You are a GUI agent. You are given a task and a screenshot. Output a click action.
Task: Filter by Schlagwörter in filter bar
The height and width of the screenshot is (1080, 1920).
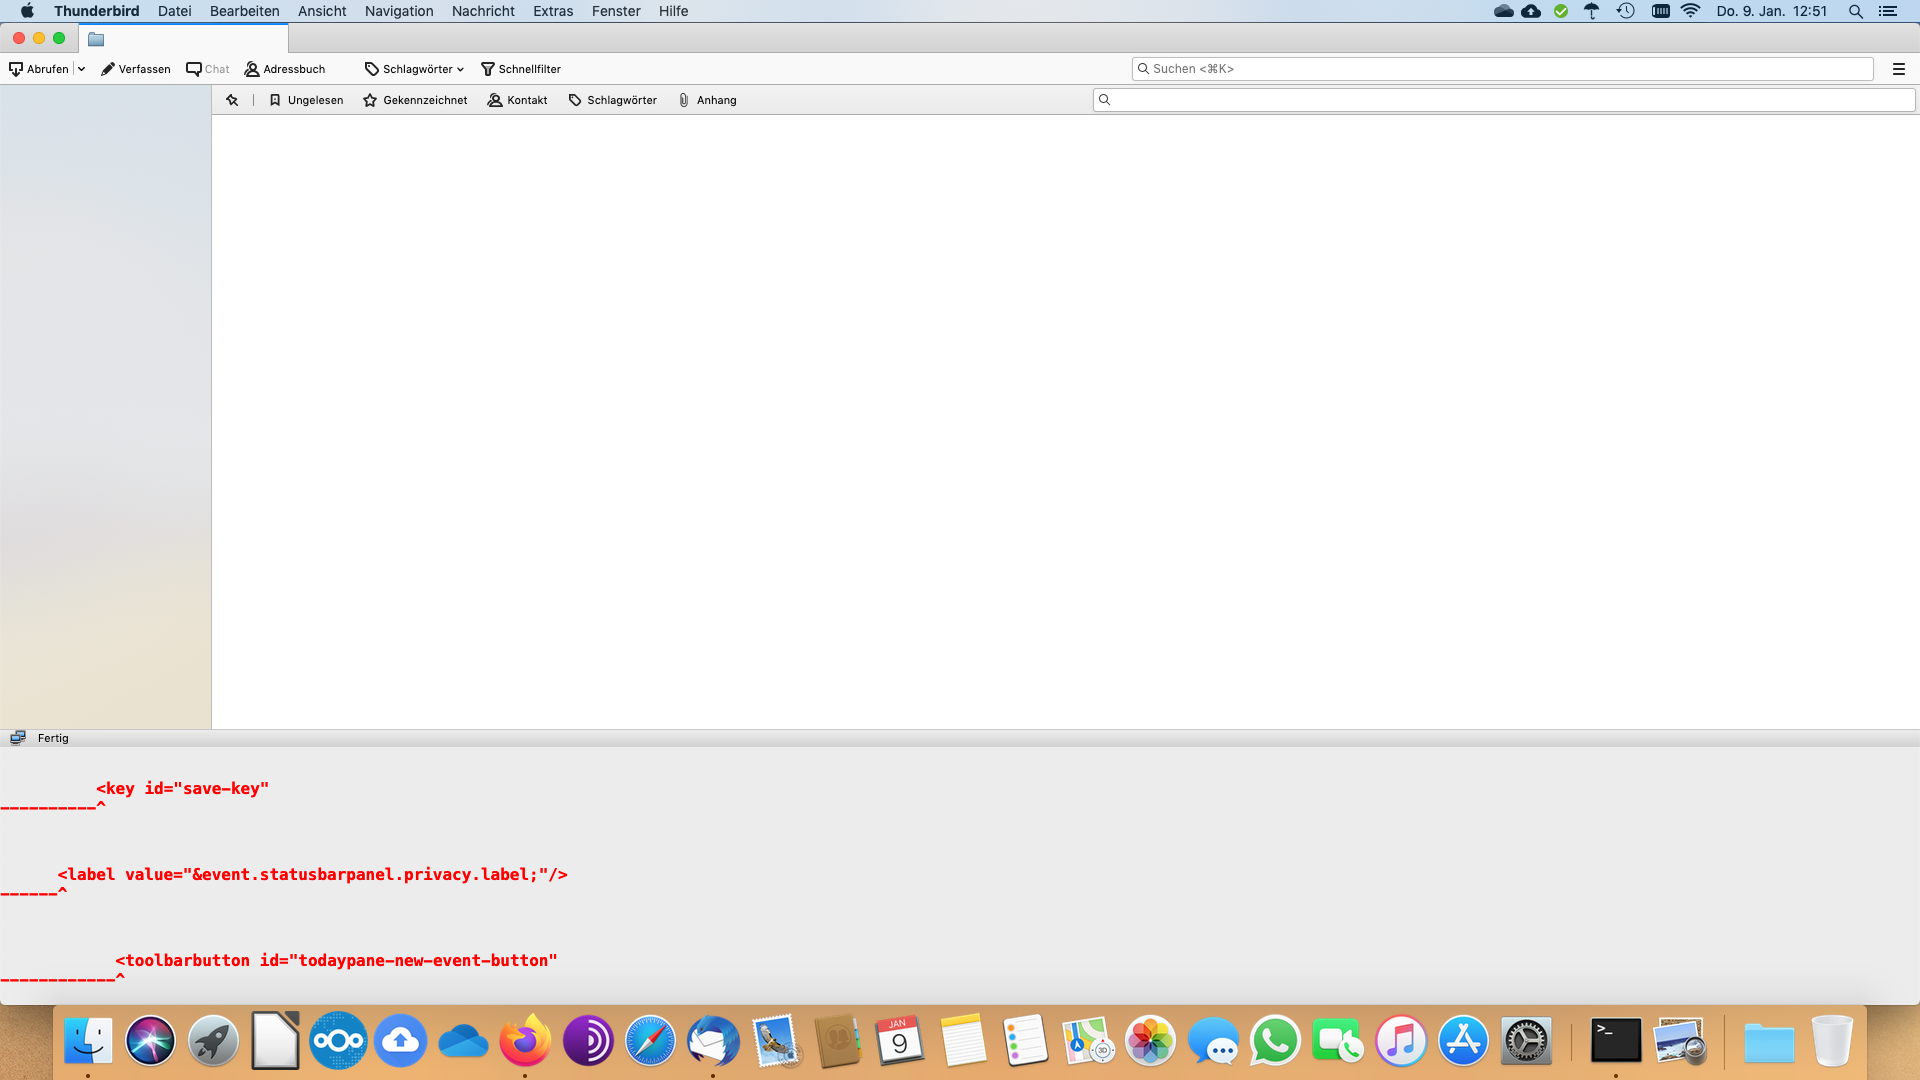(612, 100)
